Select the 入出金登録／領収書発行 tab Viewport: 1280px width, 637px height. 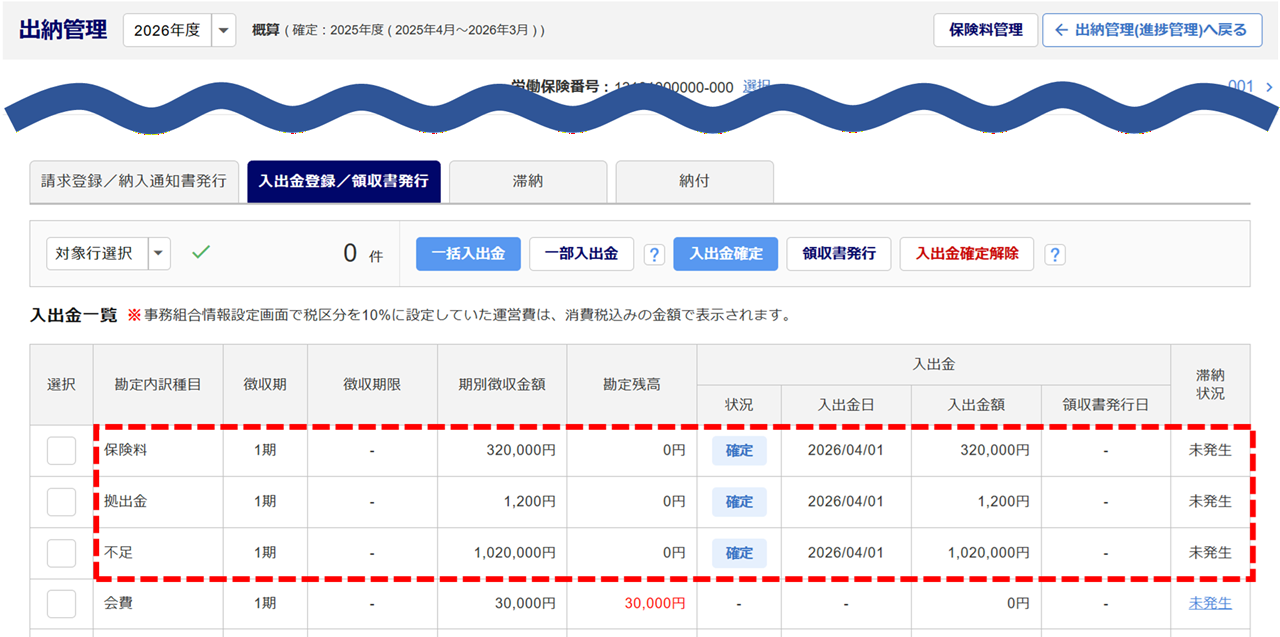[x=343, y=182]
